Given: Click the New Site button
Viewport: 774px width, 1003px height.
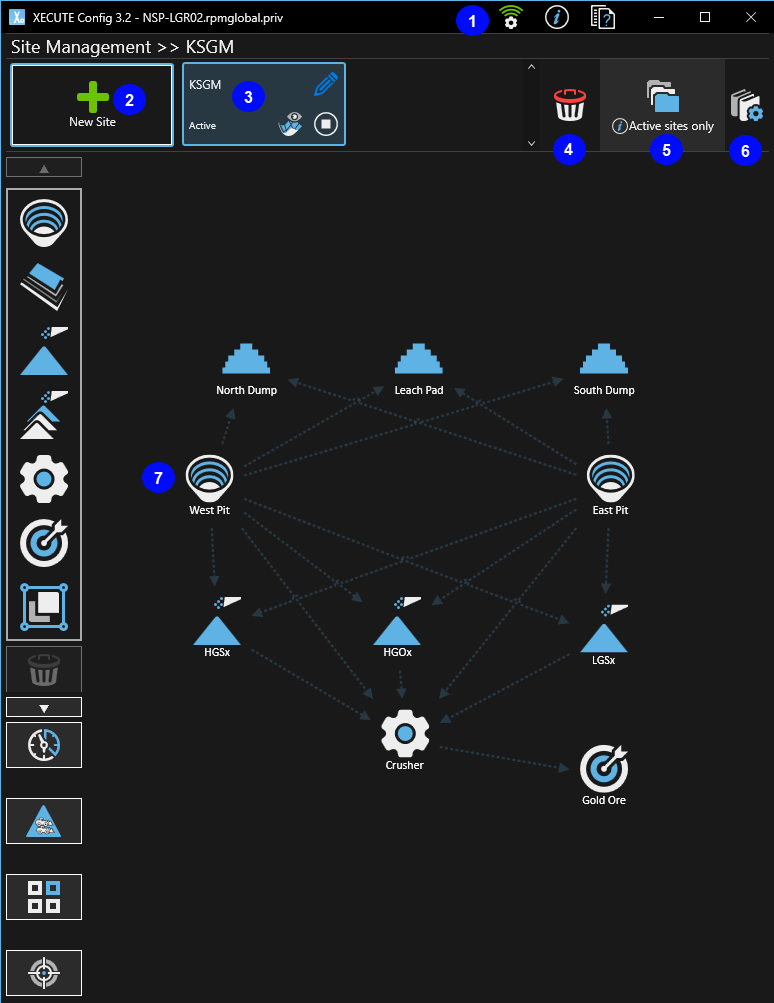Looking at the screenshot, I should tap(92, 105).
